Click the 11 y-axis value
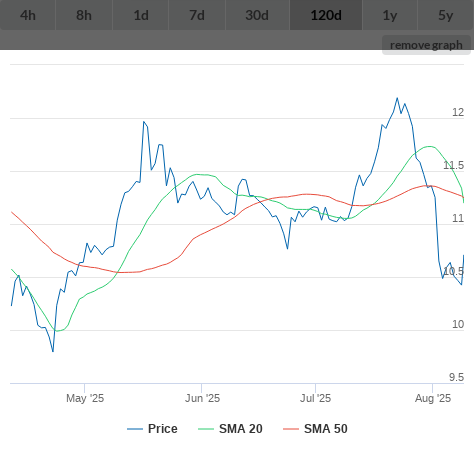 click(x=458, y=218)
